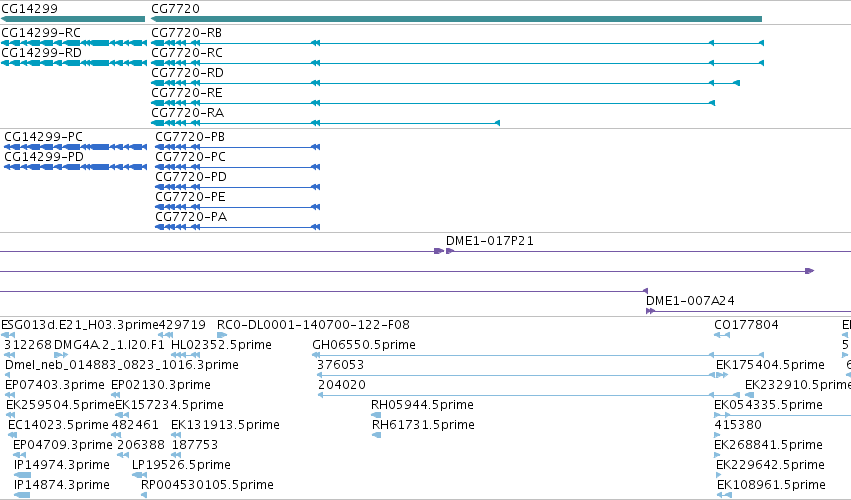Select protein CG14299-PC
Screen dimensions: 851x500
click(43, 137)
